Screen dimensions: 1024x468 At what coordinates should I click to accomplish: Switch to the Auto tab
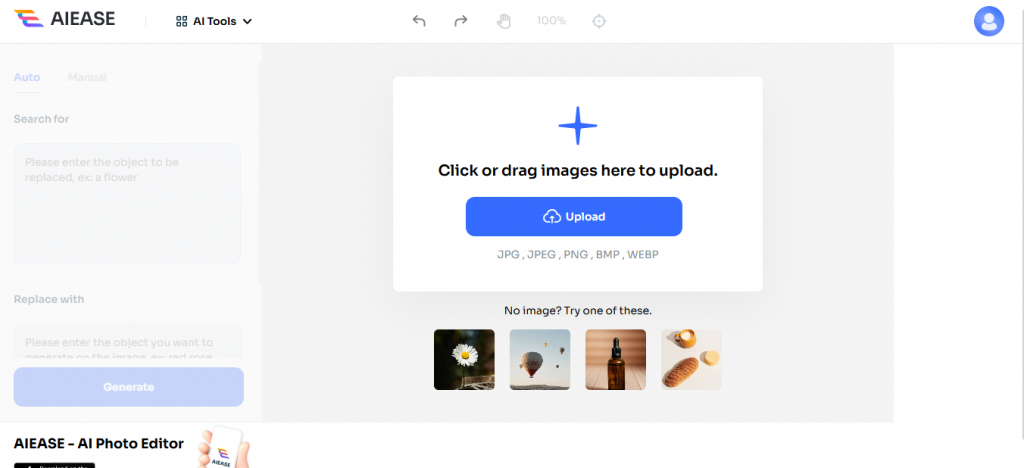click(x=27, y=77)
